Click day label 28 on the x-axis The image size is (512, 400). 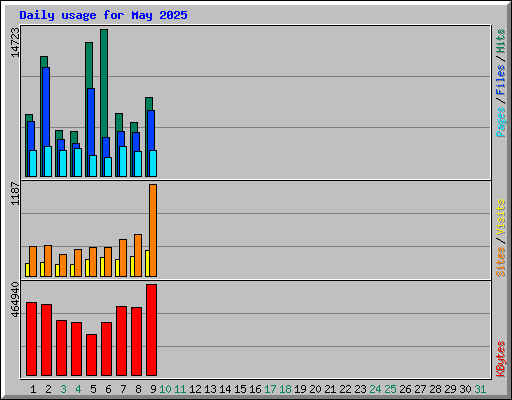pos(435,389)
